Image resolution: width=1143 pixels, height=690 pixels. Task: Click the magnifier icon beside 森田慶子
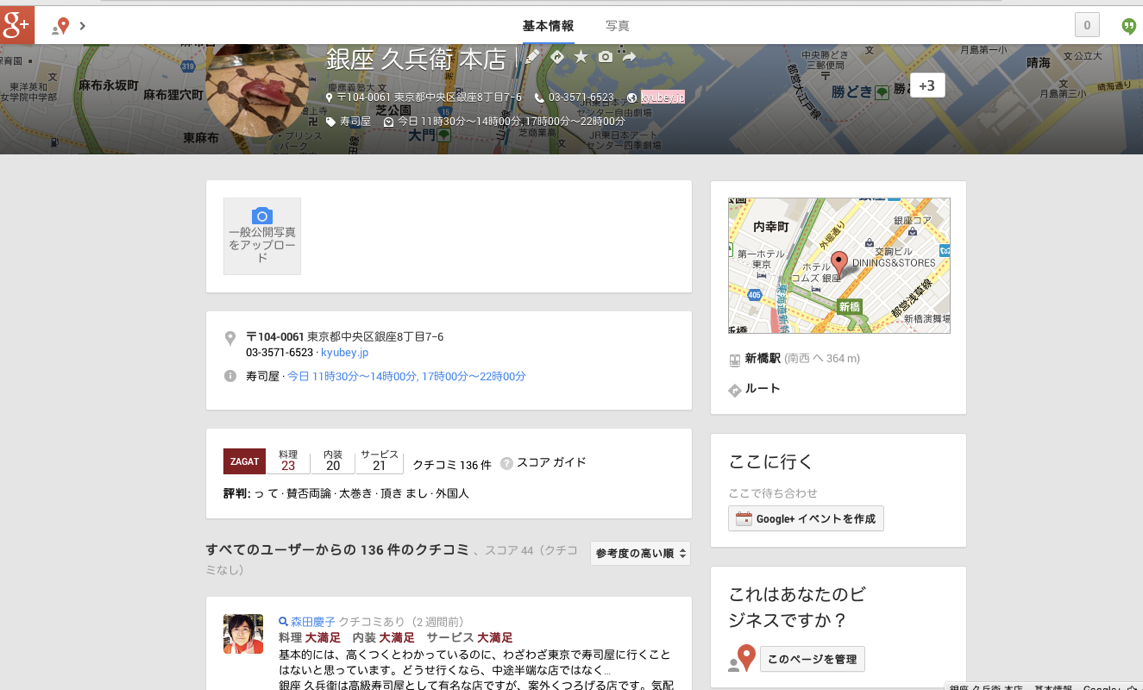(283, 622)
